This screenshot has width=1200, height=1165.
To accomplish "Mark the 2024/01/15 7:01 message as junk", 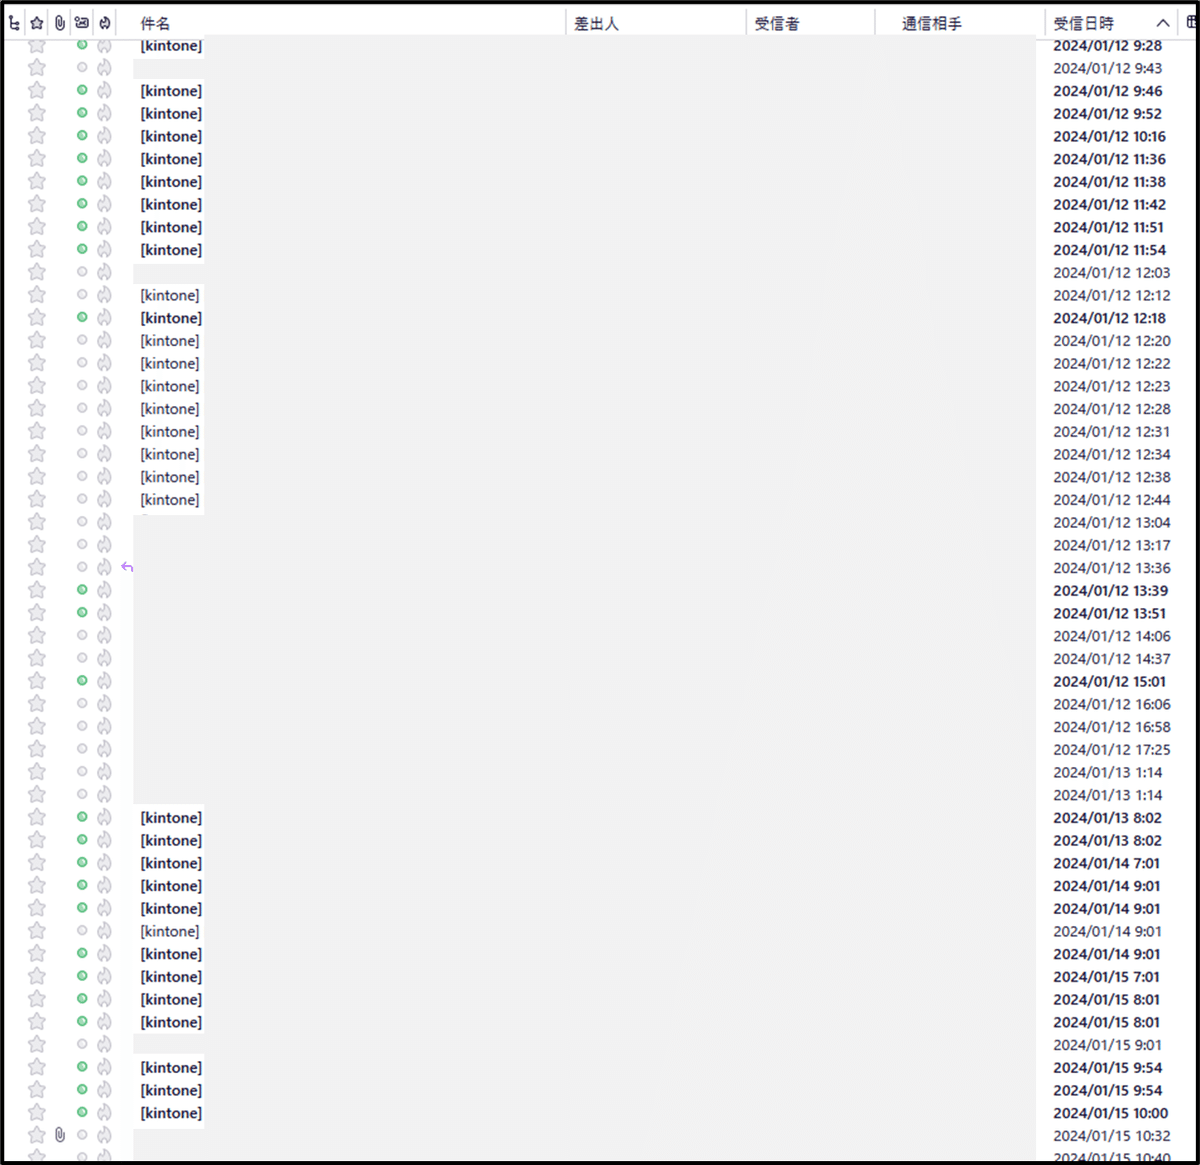I will tap(104, 977).
